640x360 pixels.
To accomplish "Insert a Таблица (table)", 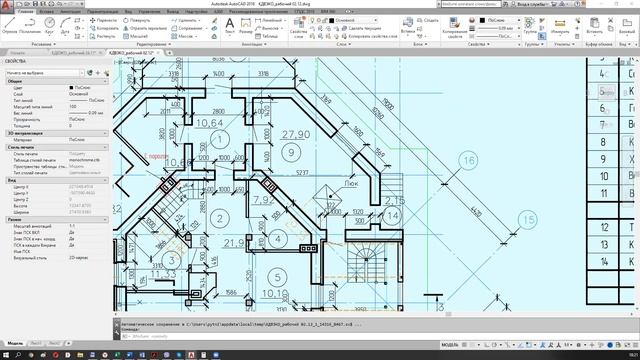I will (267, 36).
